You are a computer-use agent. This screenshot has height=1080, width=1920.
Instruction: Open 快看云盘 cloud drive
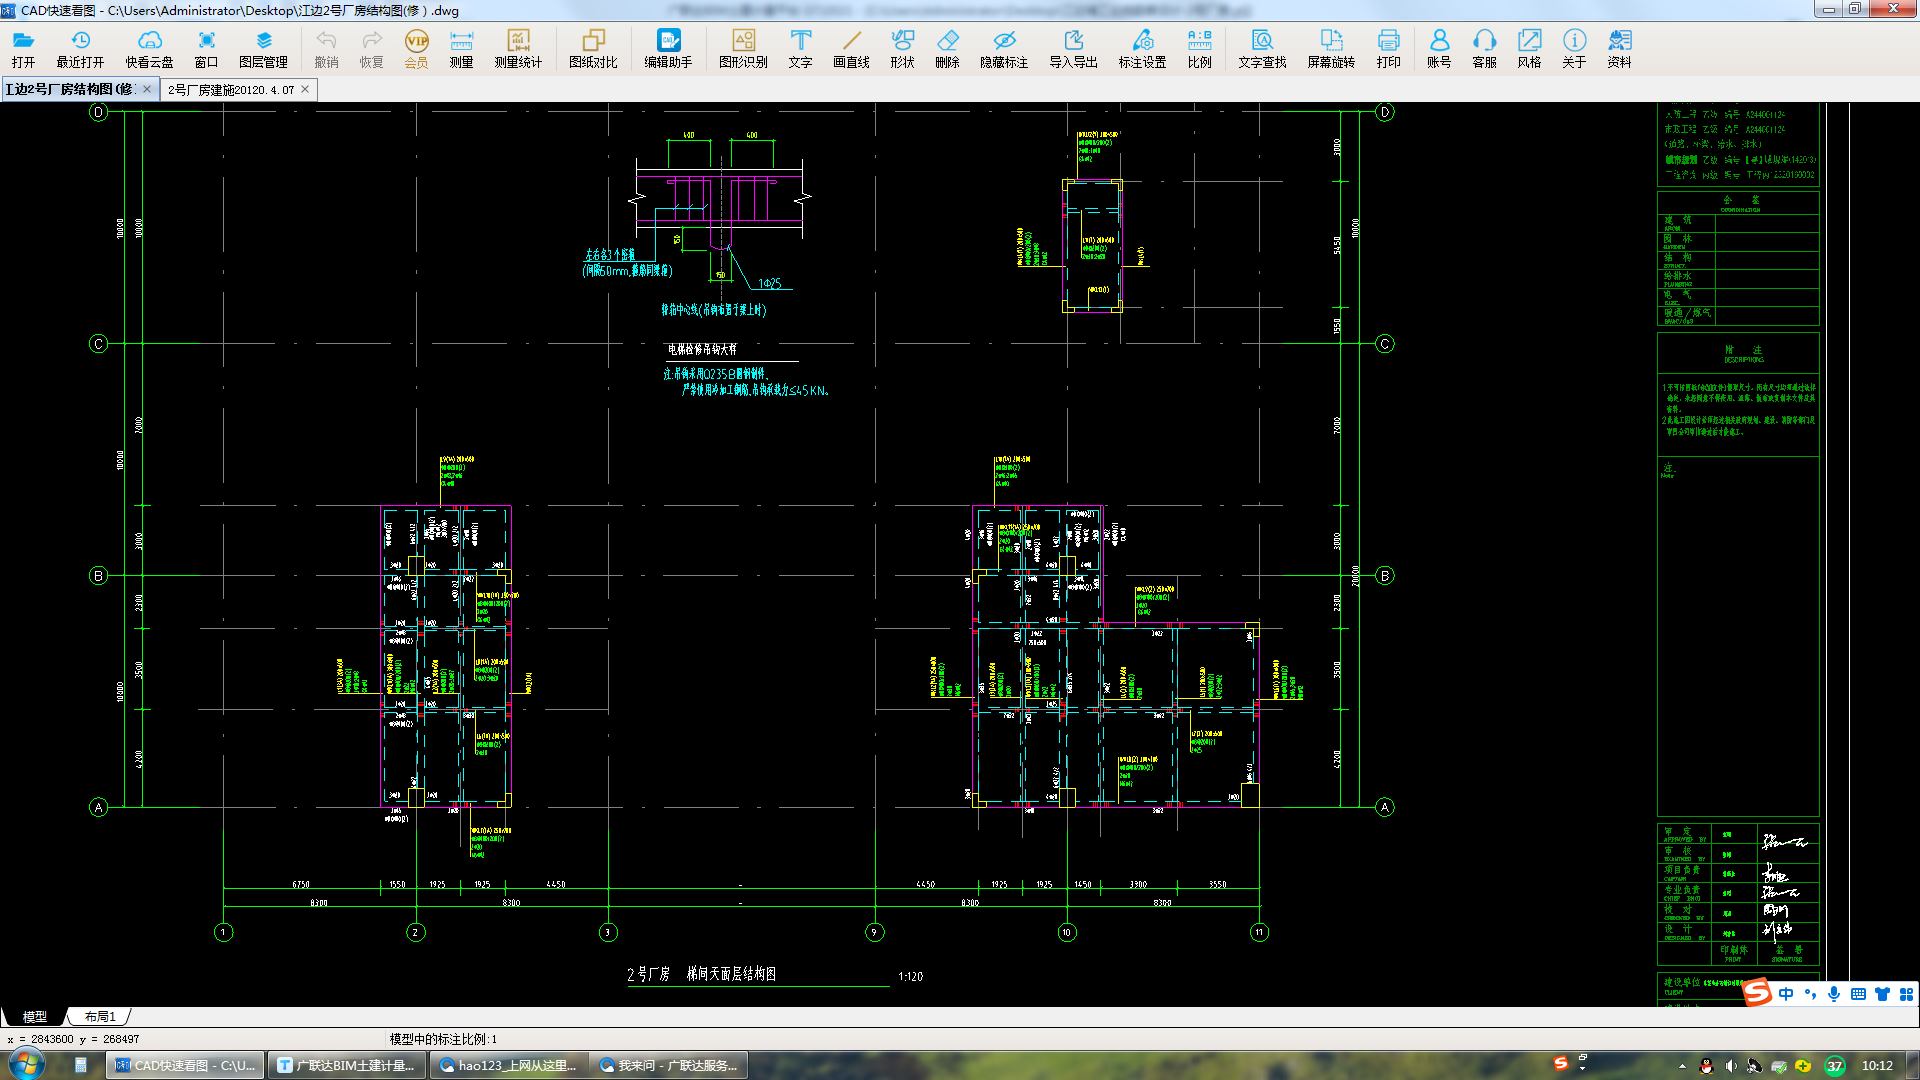pos(150,49)
